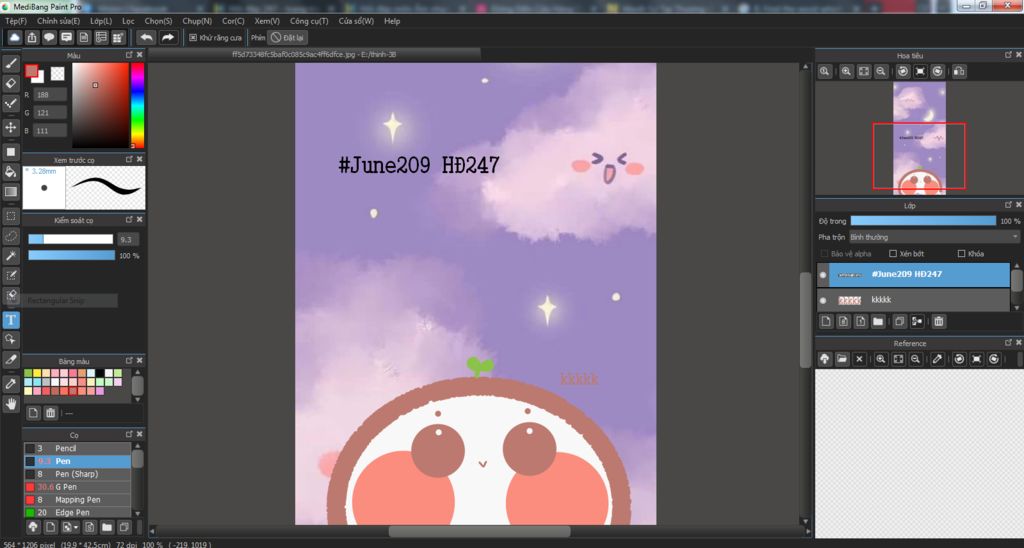Select the Brush tool in left toolbar
Image resolution: width=1024 pixels, height=548 pixels.
point(10,63)
